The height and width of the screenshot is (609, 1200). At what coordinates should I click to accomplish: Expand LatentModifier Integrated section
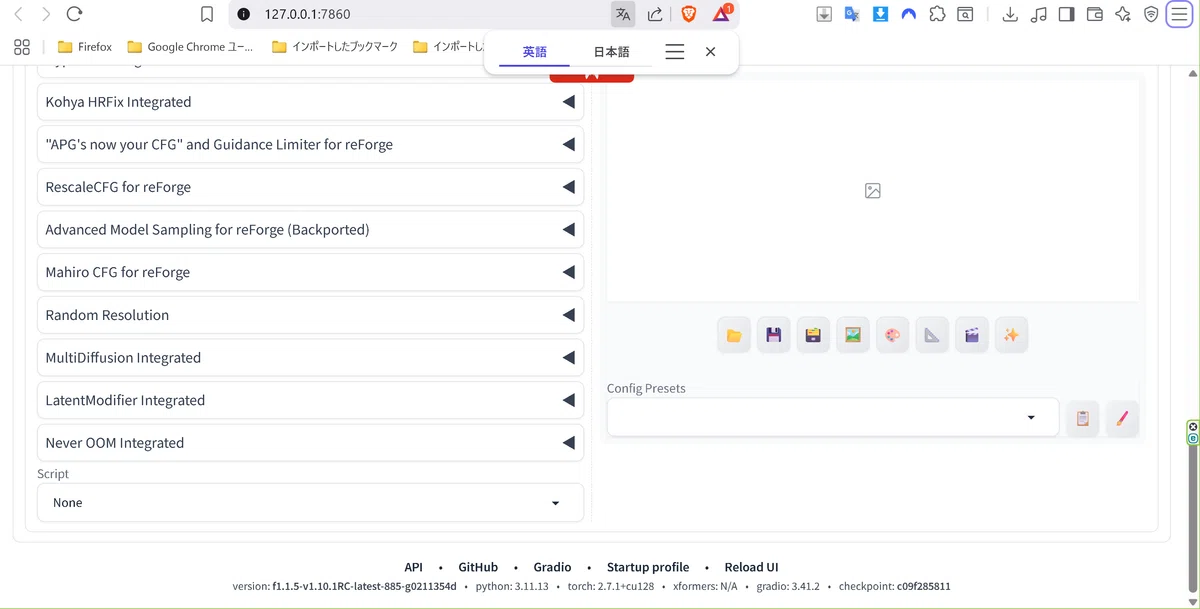click(310, 400)
